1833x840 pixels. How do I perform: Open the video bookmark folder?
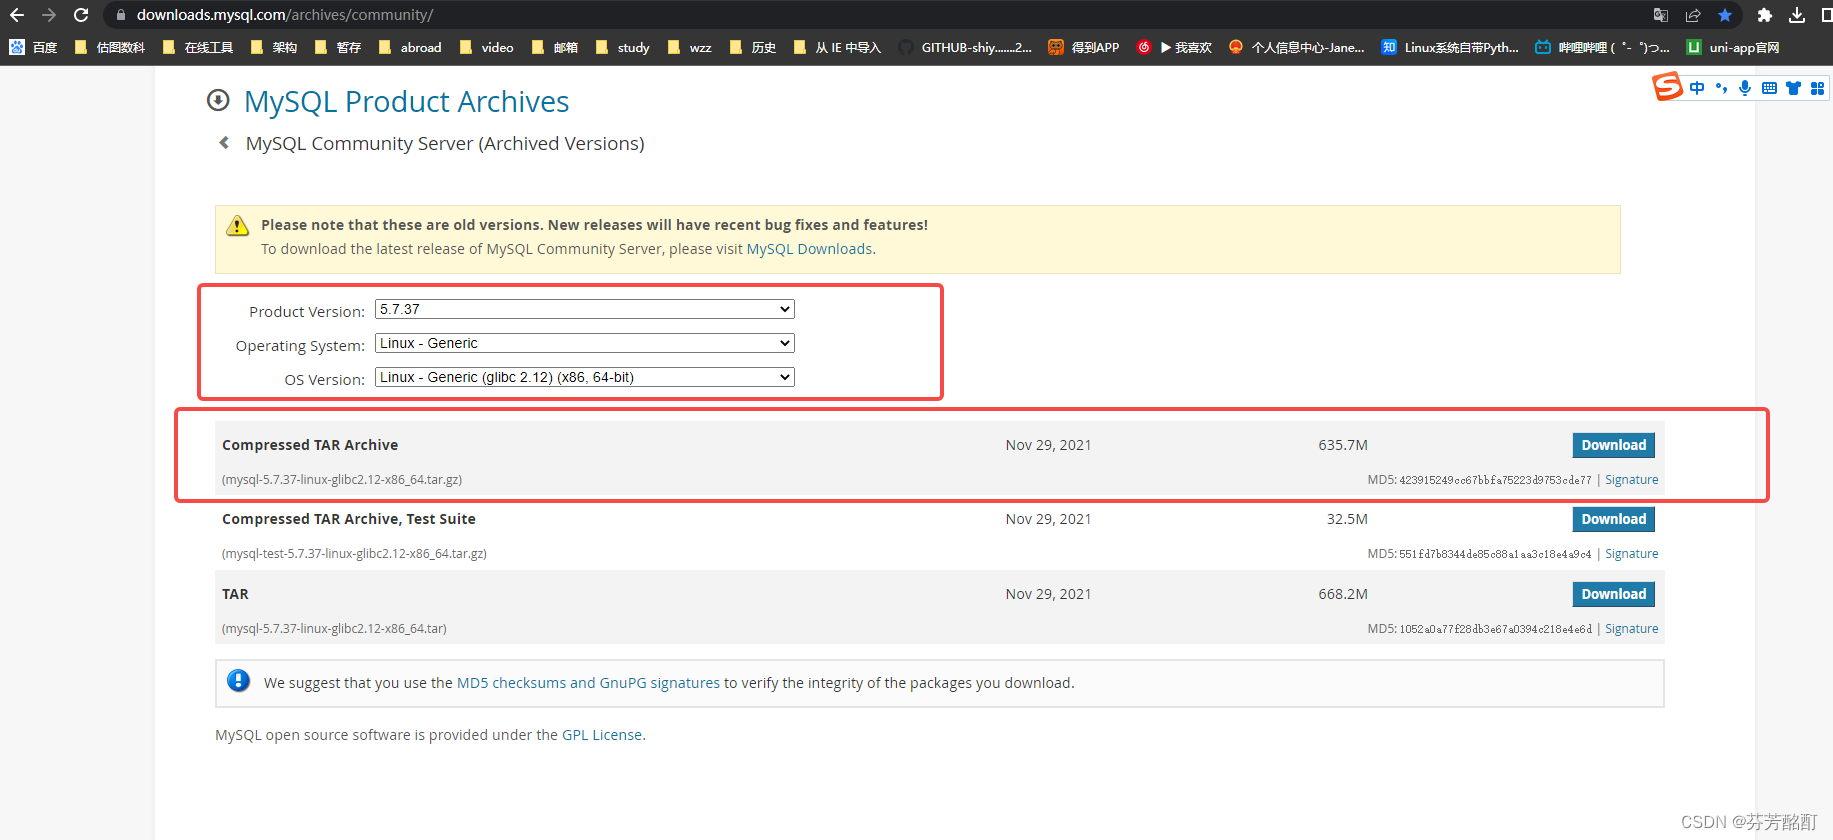[486, 47]
